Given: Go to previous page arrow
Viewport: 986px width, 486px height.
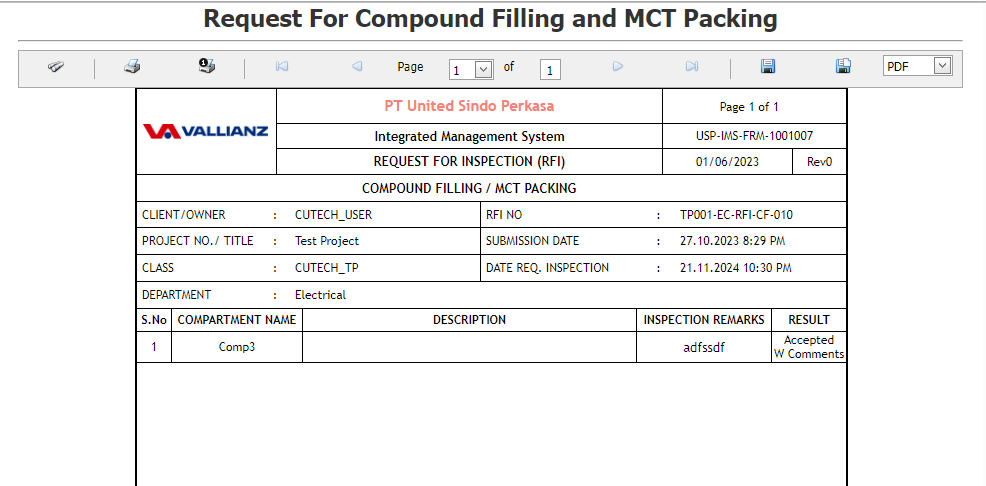Looking at the screenshot, I should pyautogui.click(x=357, y=67).
